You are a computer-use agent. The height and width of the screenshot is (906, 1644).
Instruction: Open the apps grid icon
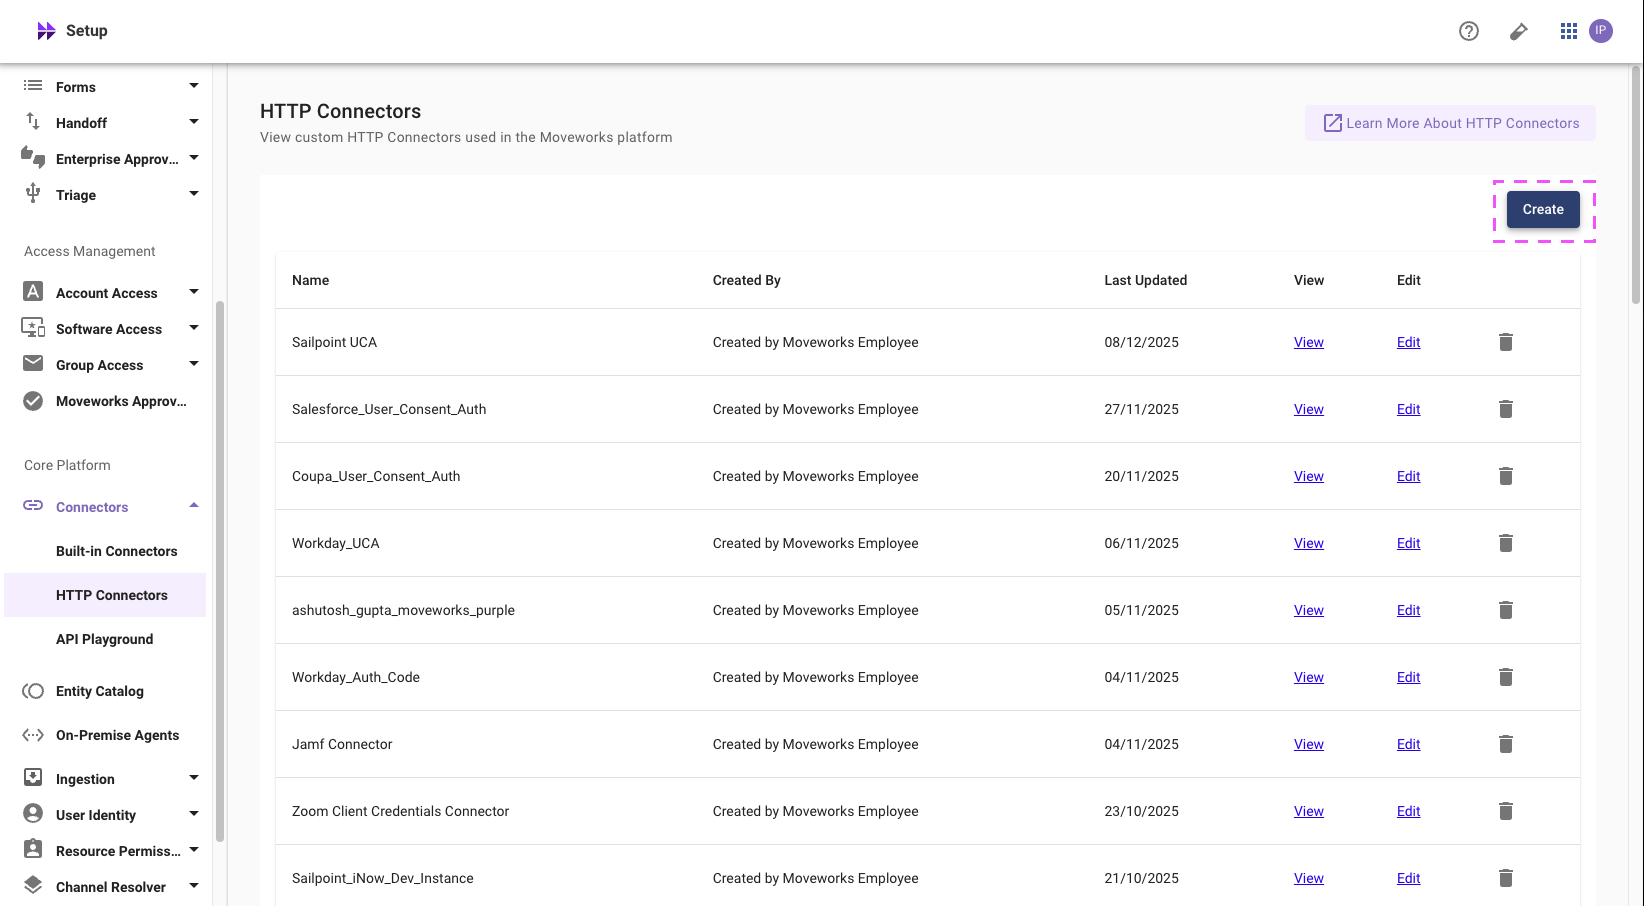(x=1569, y=31)
